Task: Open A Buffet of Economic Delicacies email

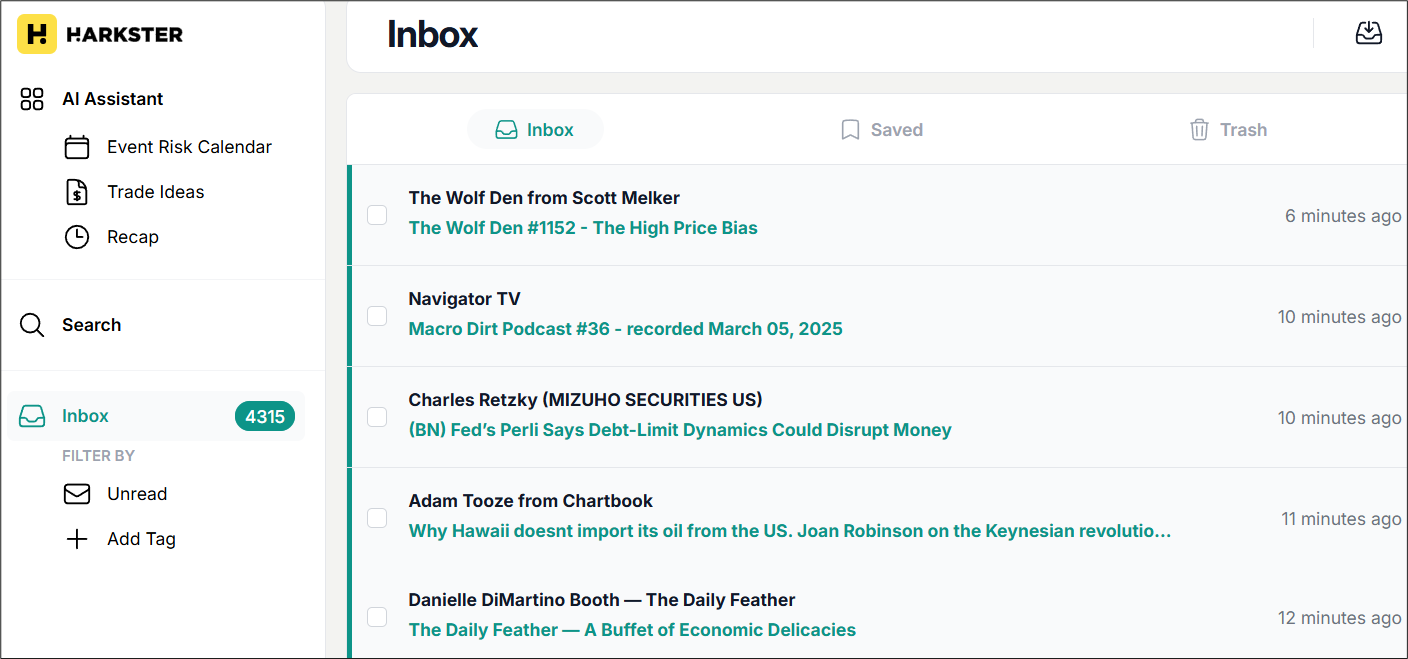Action: [632, 630]
